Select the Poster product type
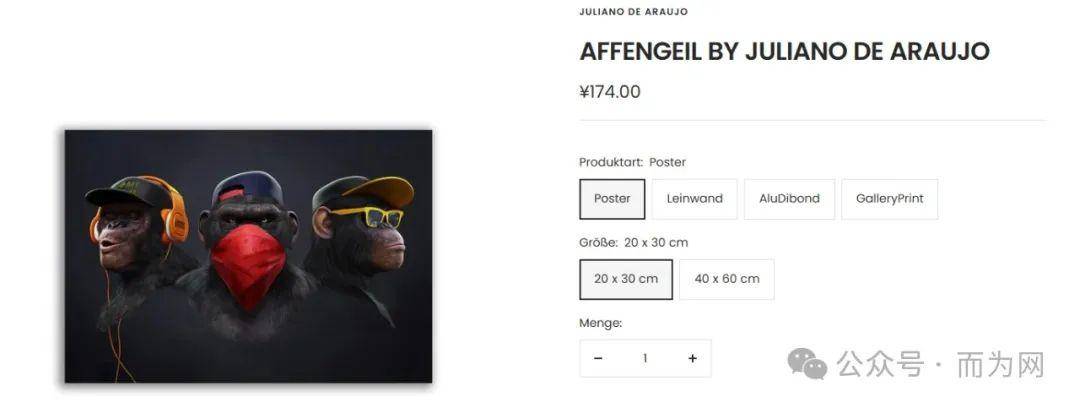1080x408 pixels. point(612,199)
